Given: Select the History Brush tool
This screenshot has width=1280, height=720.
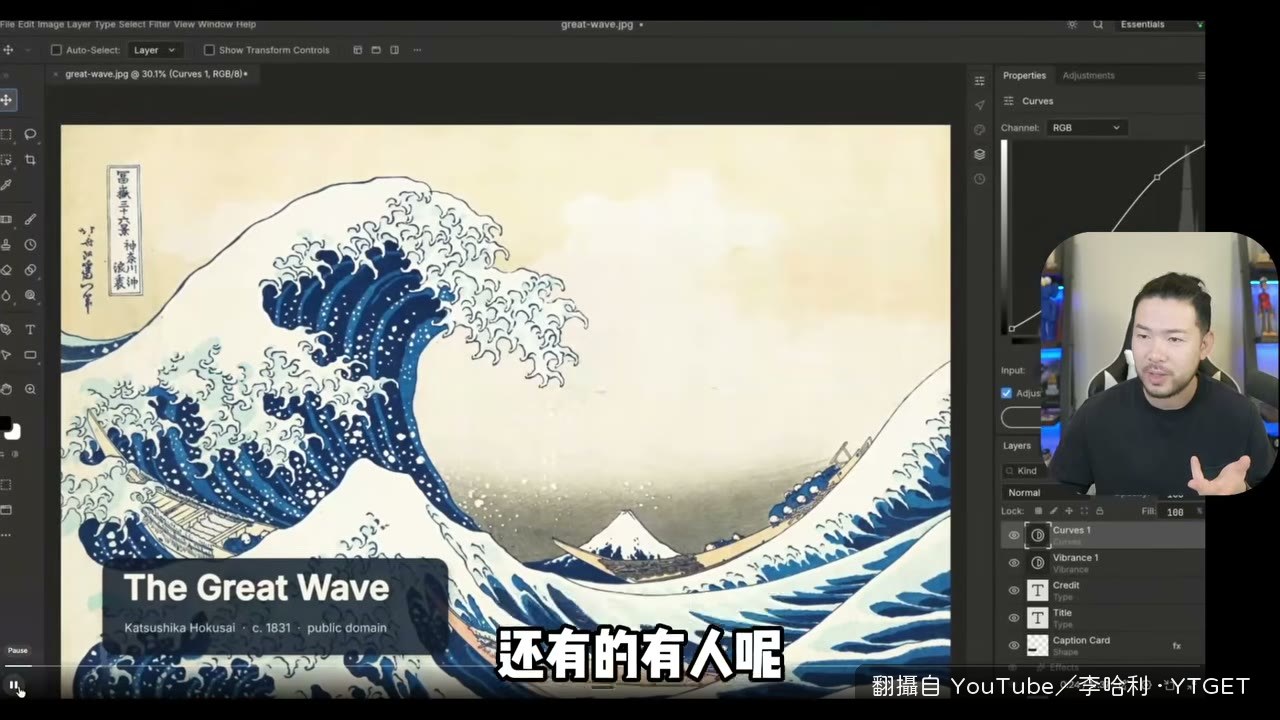Looking at the screenshot, I should (30, 244).
